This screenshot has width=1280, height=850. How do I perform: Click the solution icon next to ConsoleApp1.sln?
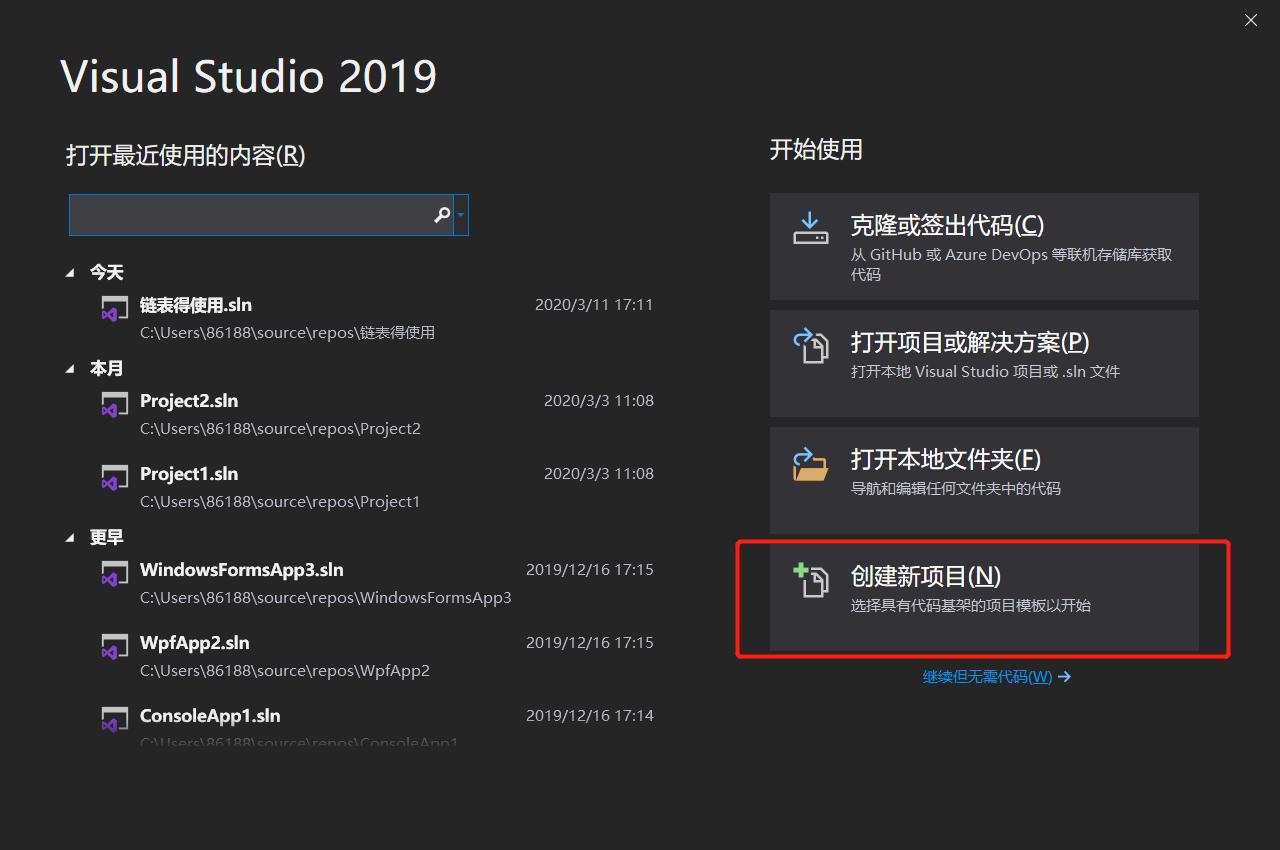114,719
